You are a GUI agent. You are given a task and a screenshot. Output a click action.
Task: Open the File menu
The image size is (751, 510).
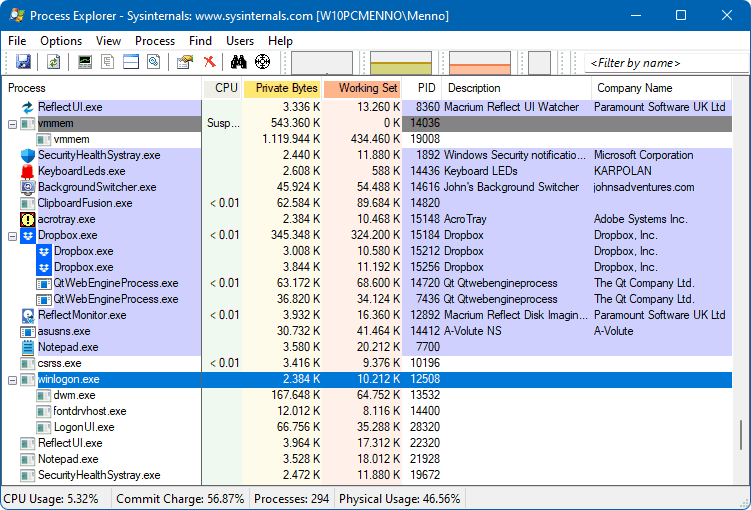pyautogui.click(x=17, y=41)
